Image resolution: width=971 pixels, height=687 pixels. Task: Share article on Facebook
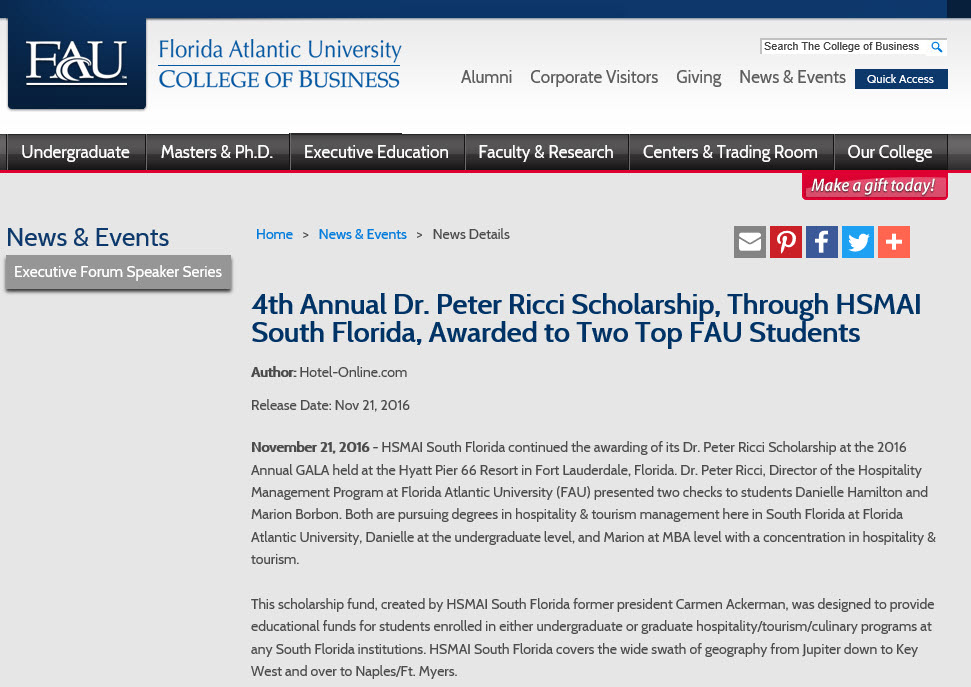tap(822, 242)
